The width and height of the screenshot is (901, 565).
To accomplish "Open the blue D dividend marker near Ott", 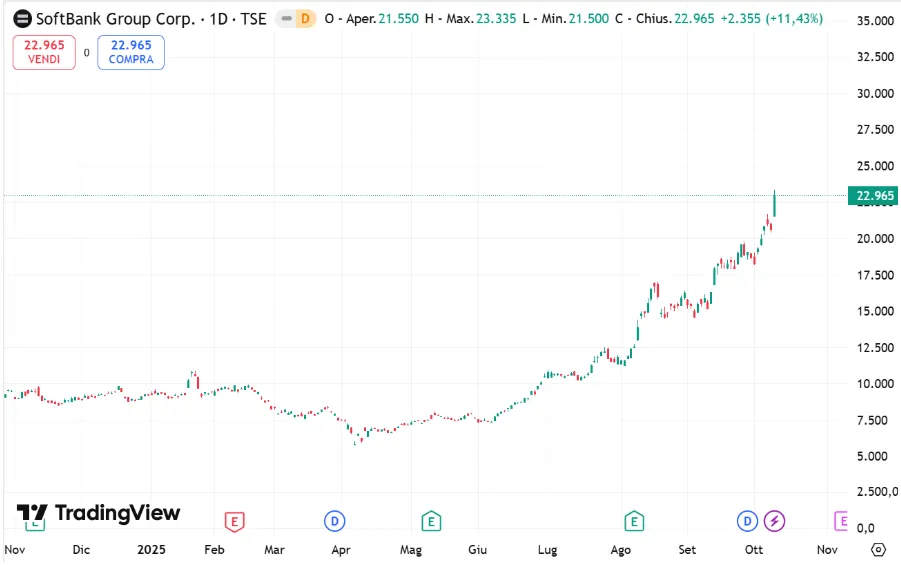I will pyautogui.click(x=747, y=521).
